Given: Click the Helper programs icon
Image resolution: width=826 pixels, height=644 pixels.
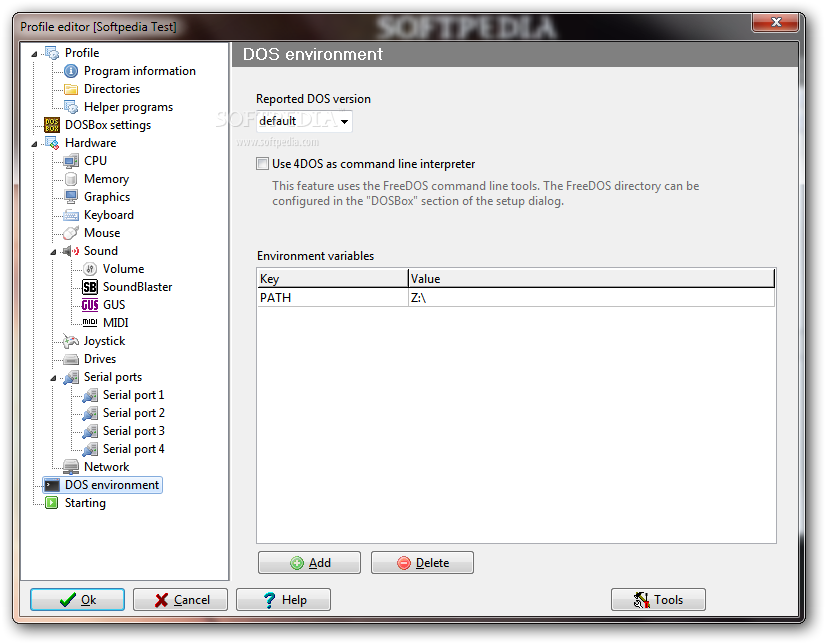Looking at the screenshot, I should (71, 107).
